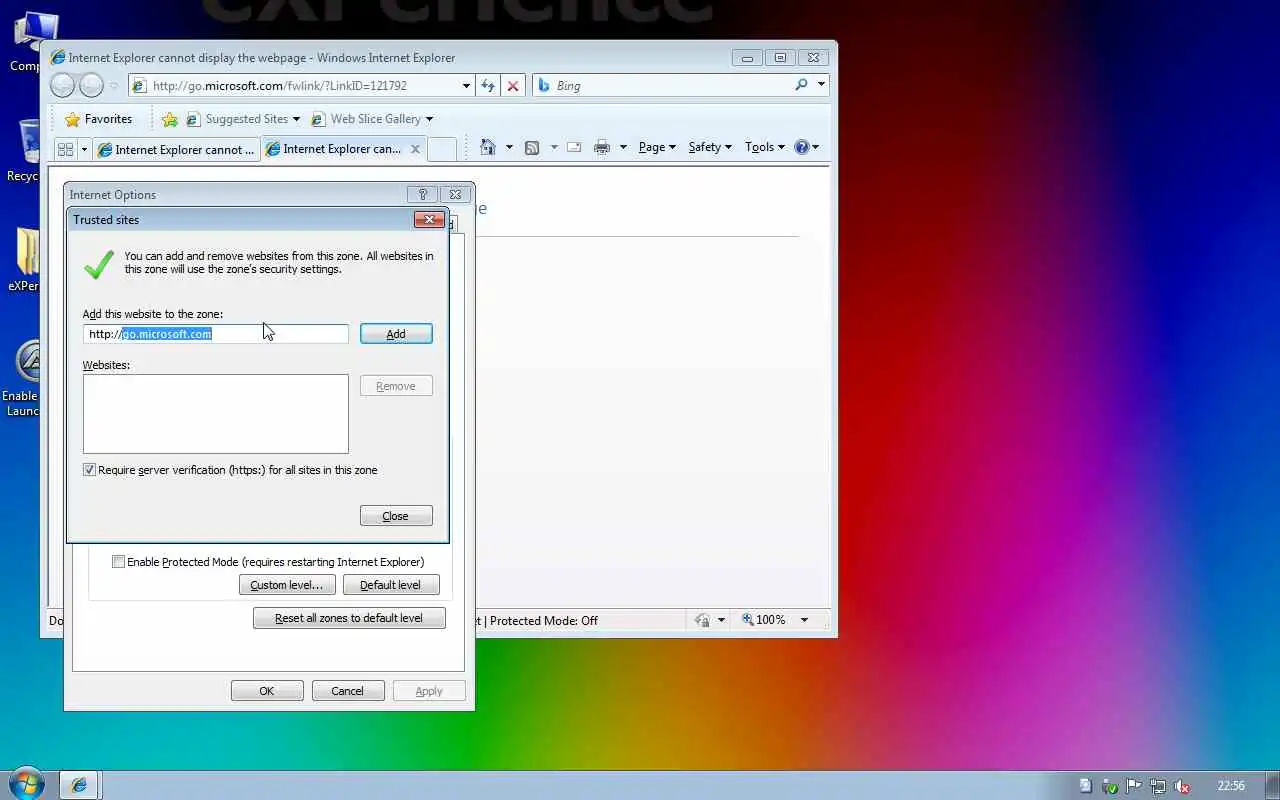Switch to first 'Internet Explorer cannot...' tab

(177, 150)
